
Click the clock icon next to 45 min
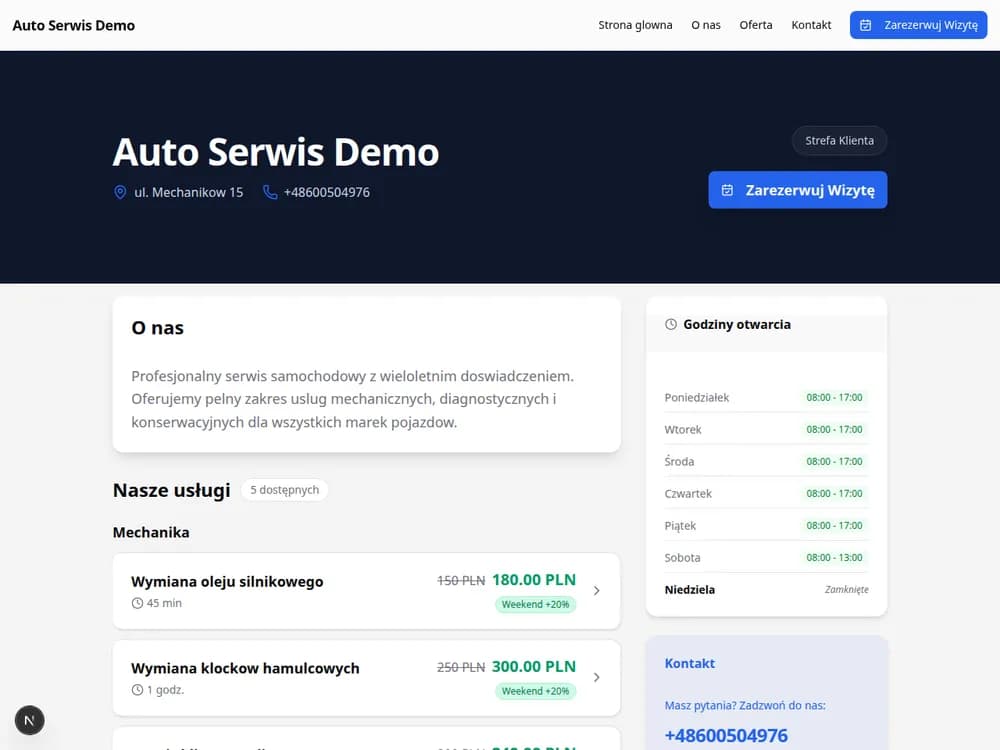point(137,603)
